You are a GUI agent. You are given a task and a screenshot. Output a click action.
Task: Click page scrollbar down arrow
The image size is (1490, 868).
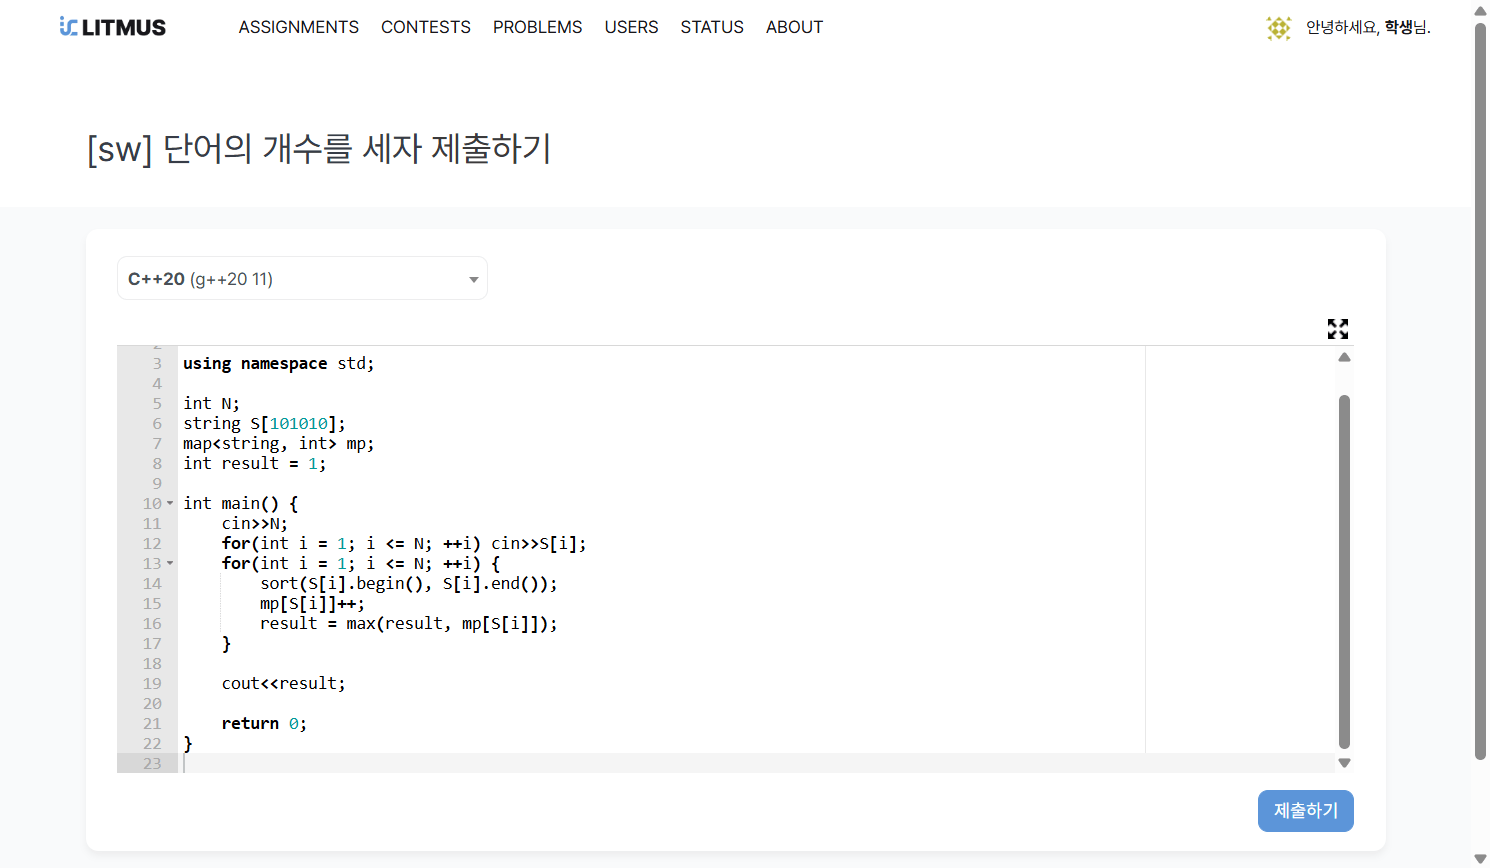click(x=1480, y=858)
